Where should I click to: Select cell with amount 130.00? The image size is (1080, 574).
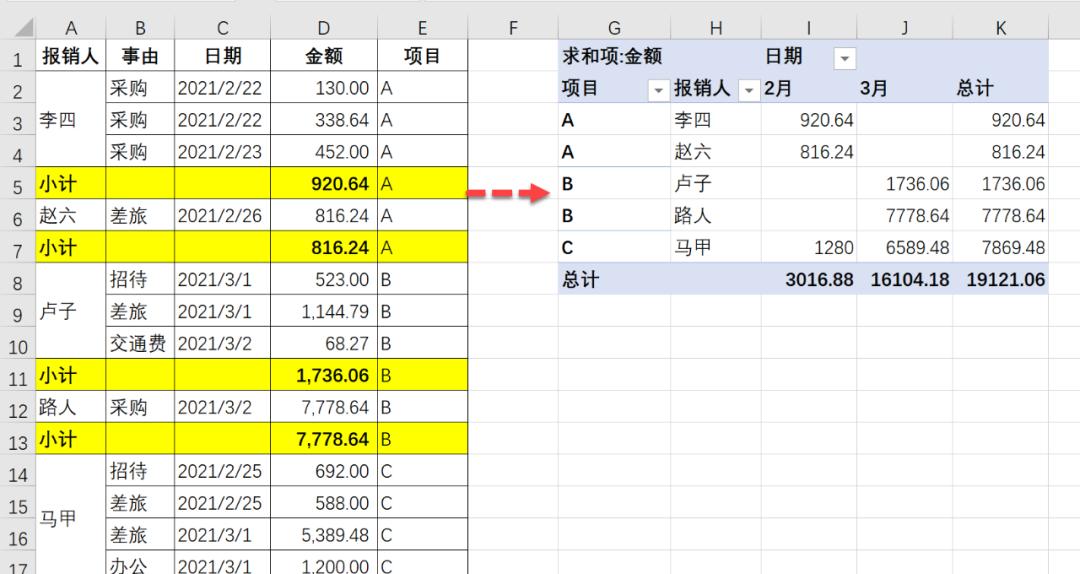pyautogui.click(x=324, y=88)
